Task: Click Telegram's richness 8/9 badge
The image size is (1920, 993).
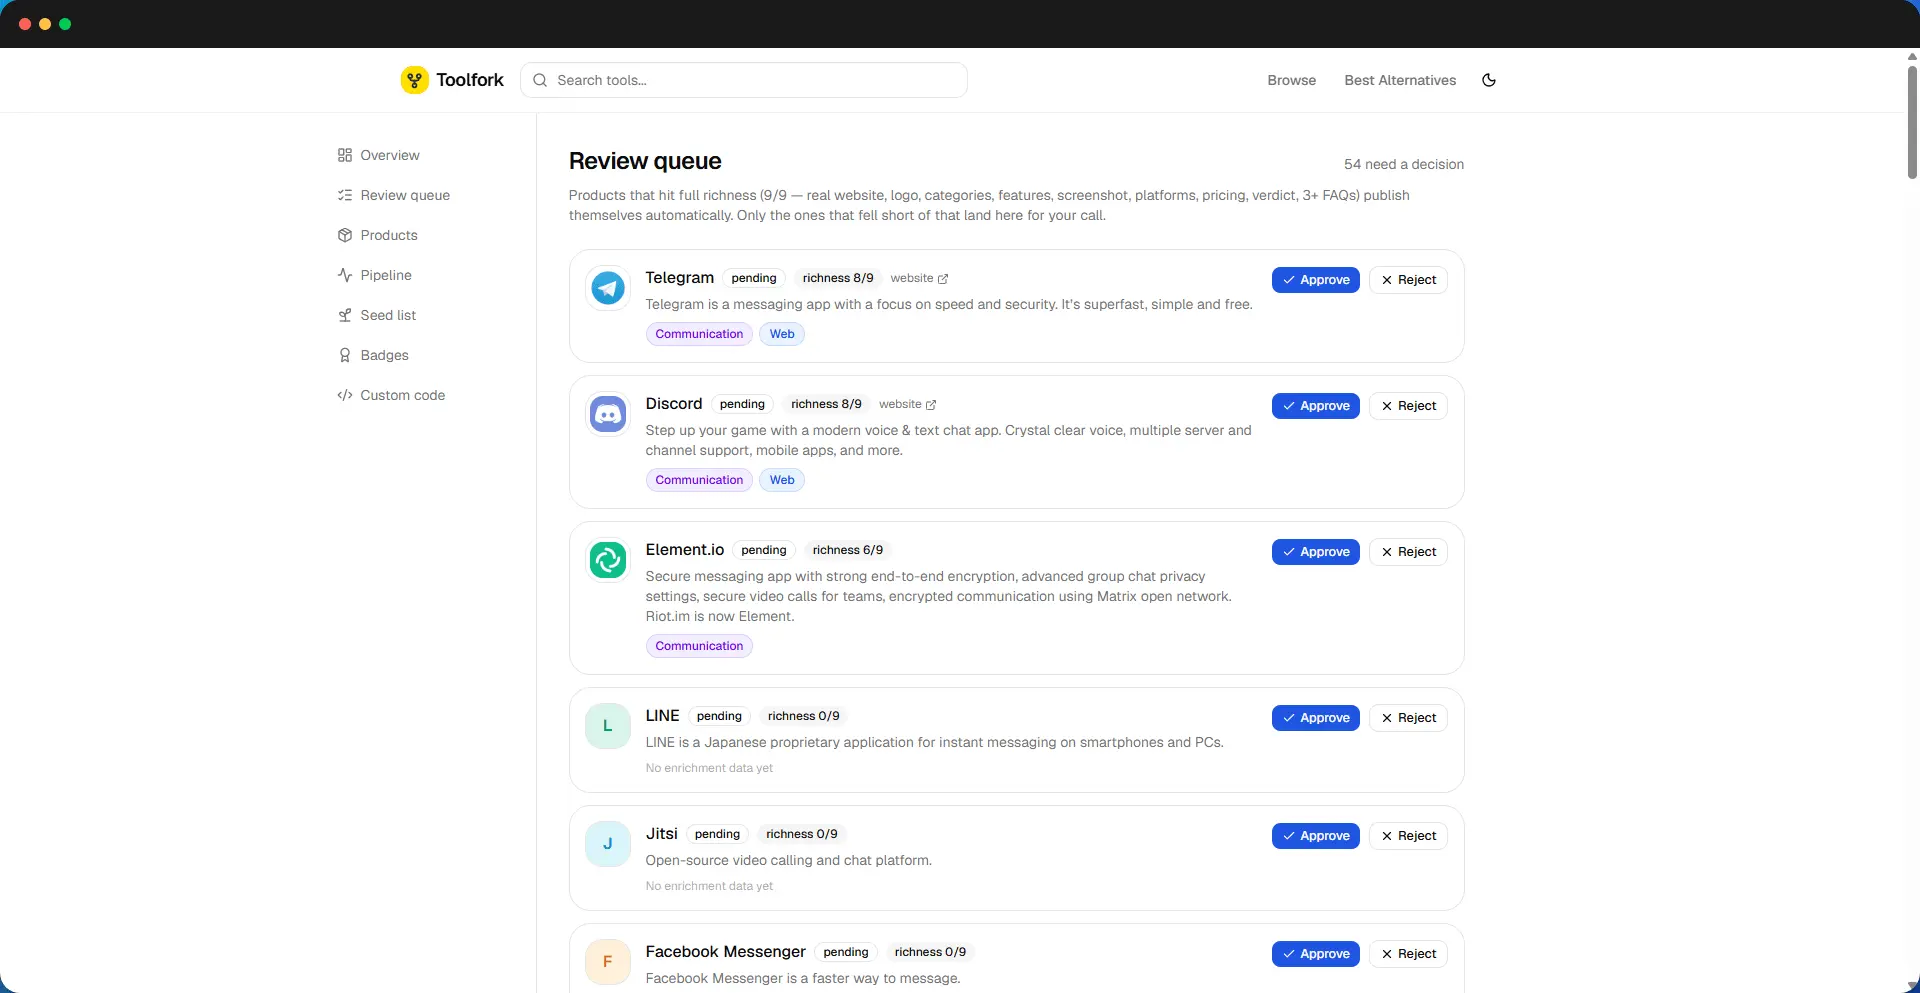Action: [x=838, y=278]
